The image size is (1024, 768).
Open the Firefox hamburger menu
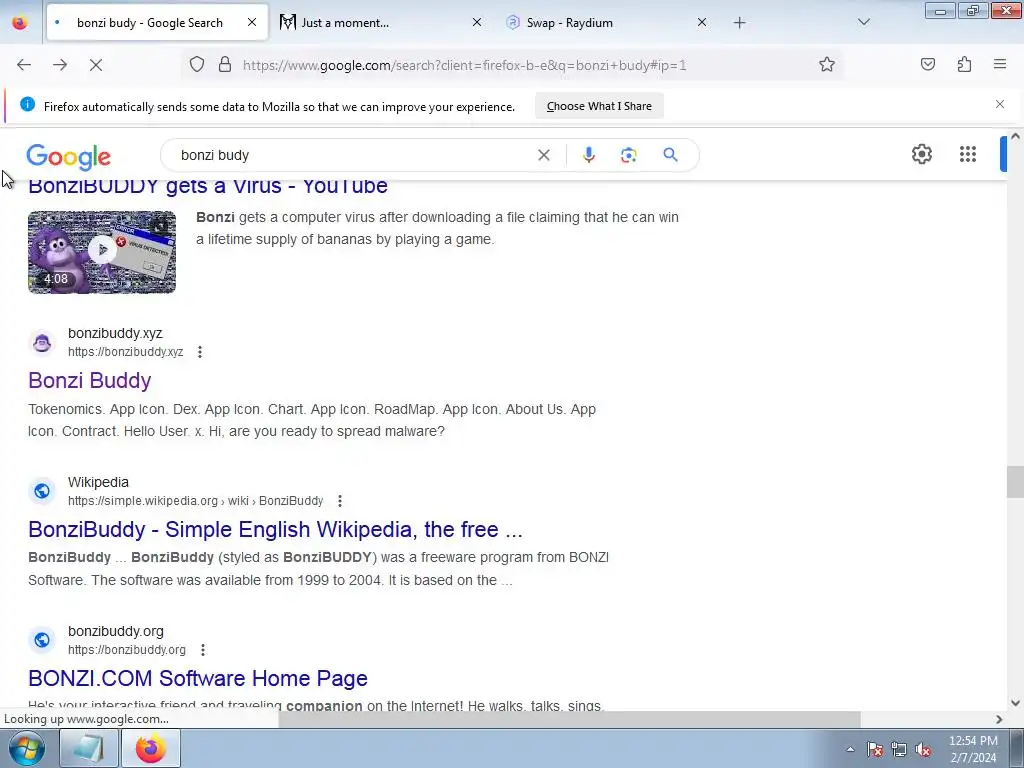pos(1000,64)
